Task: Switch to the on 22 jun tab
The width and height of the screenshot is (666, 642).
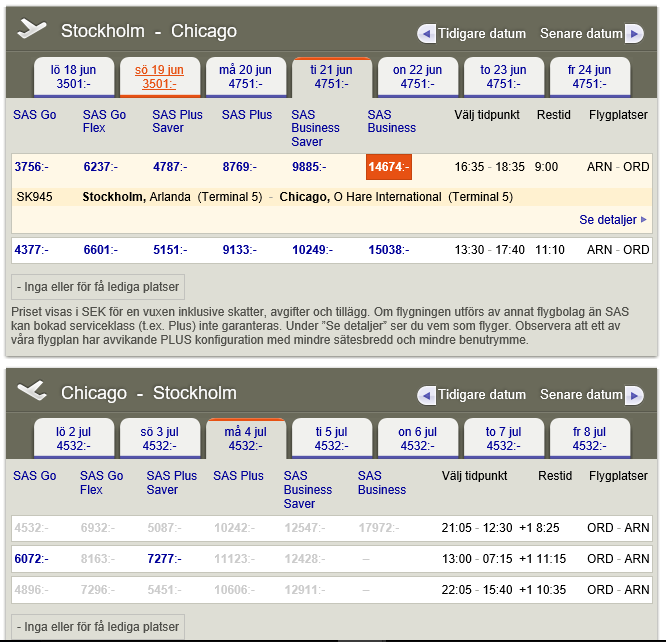Action: click(417, 77)
